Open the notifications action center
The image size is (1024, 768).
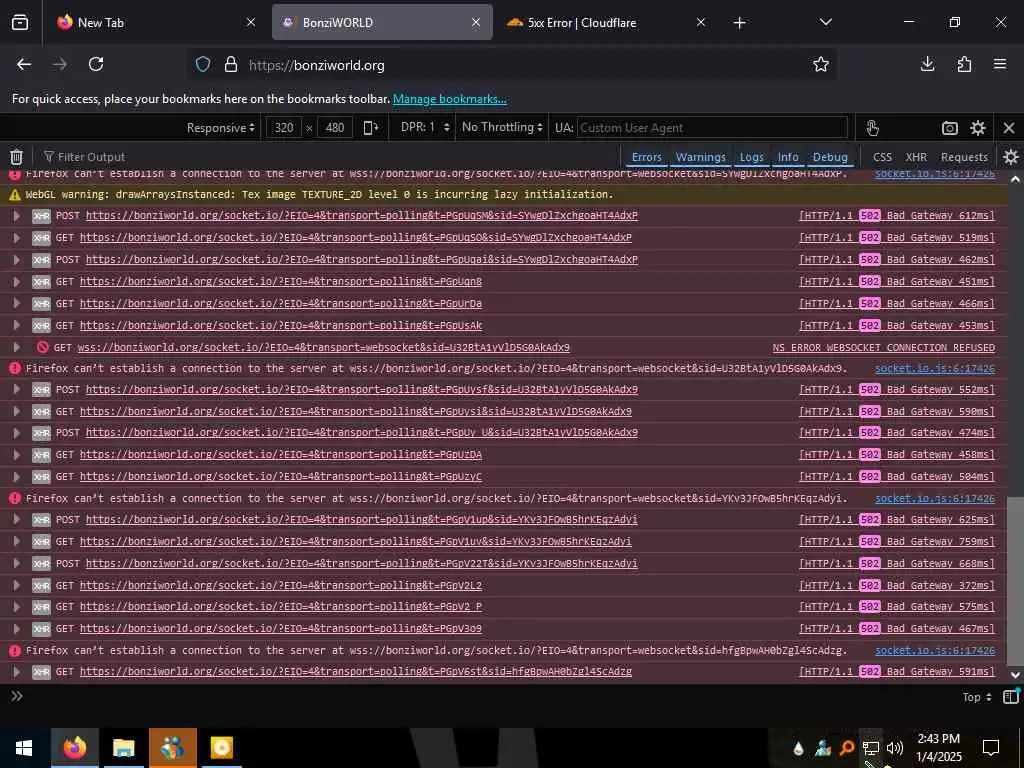tap(991, 748)
